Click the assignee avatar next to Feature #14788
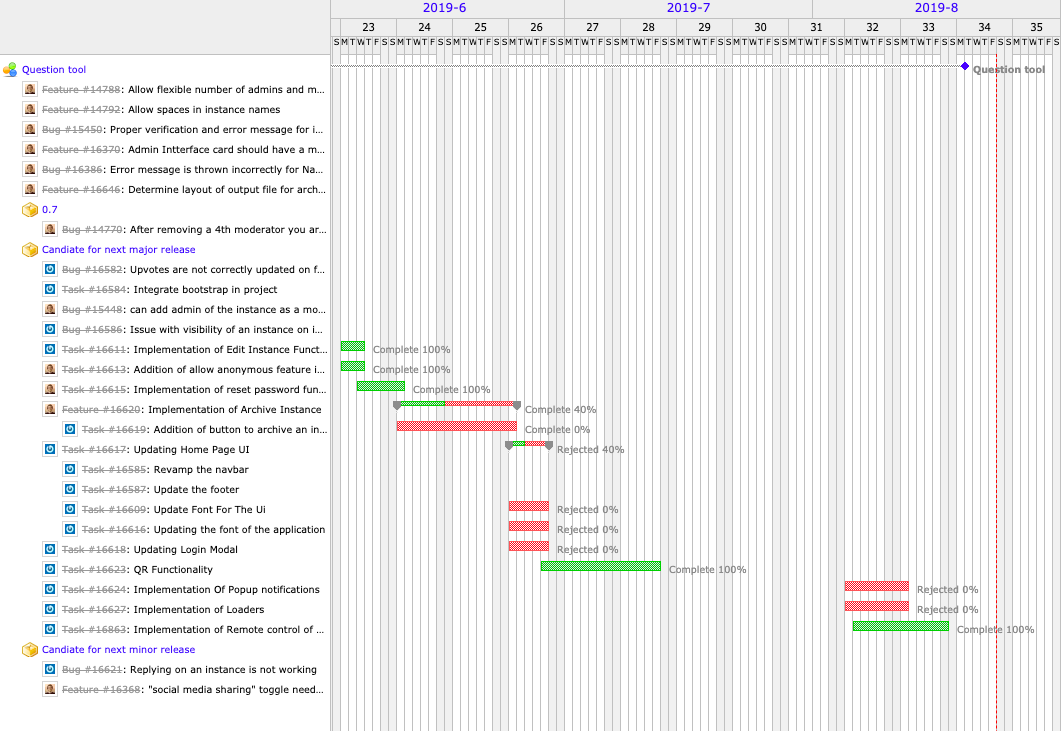 (x=30, y=90)
